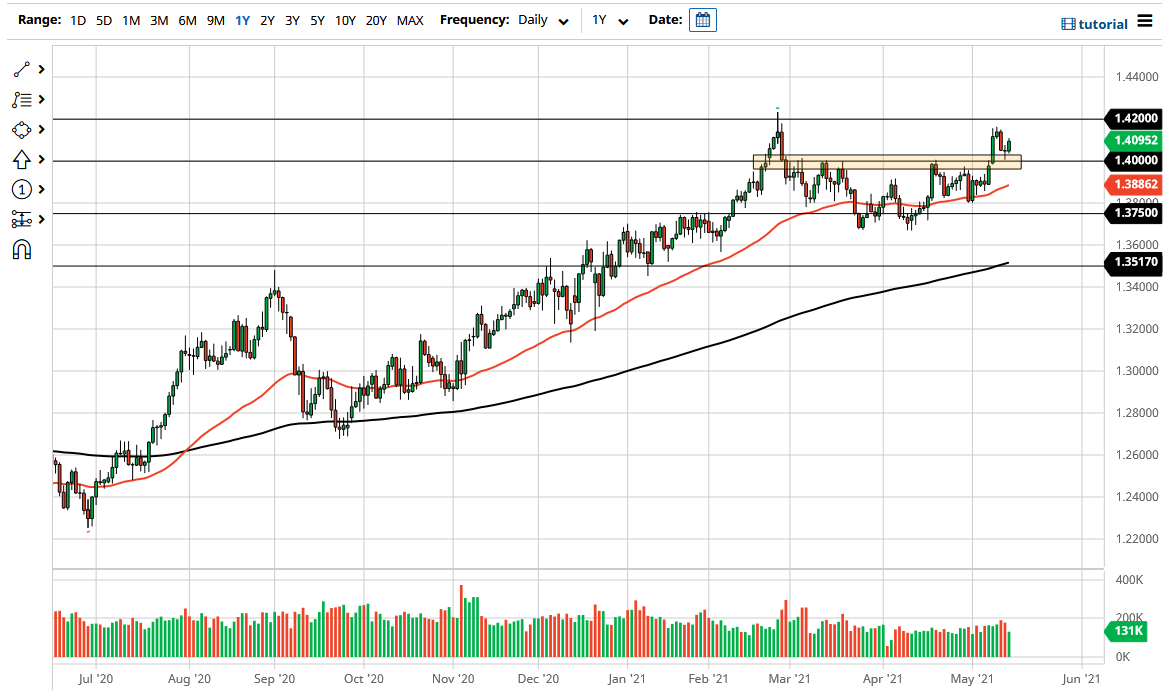Select the 5Y range button

pyautogui.click(x=317, y=19)
